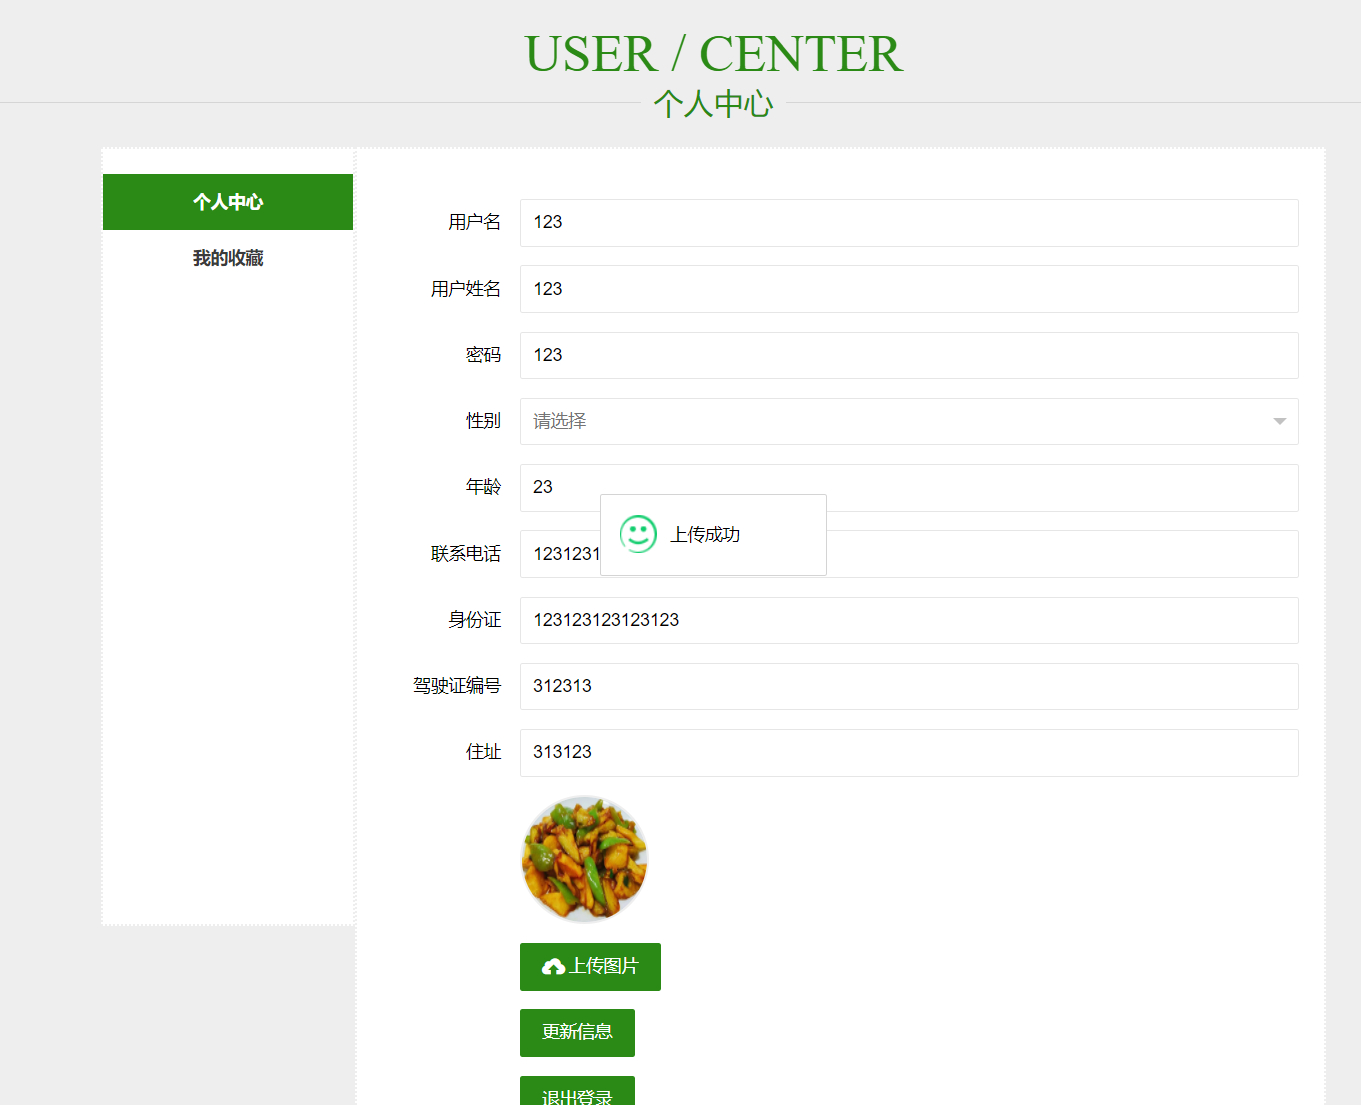1361x1105 pixels.
Task: Click the 请选择 placeholder in 性别 select
Action: pyautogui.click(x=560, y=421)
